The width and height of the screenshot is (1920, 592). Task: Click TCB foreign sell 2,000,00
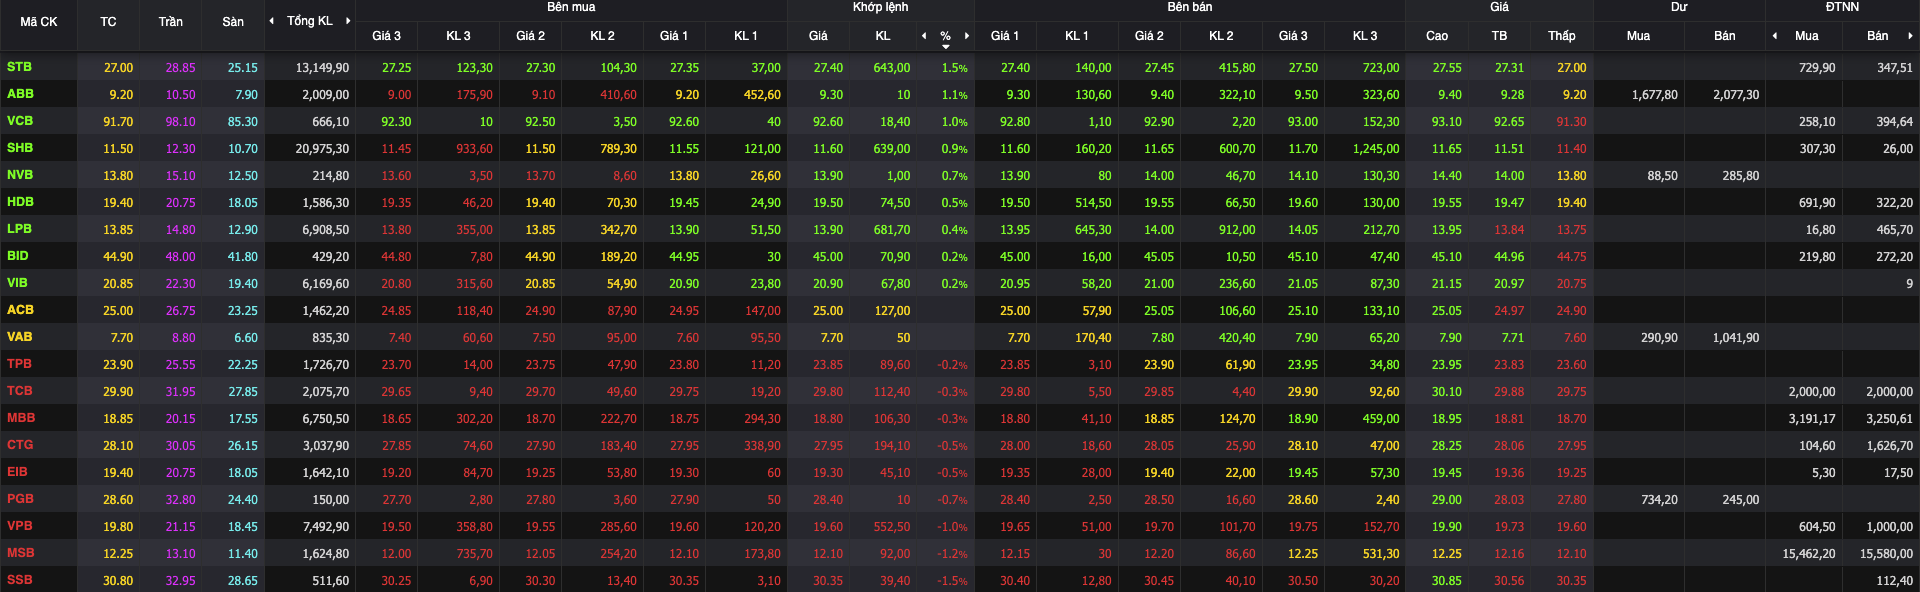coord(1890,392)
